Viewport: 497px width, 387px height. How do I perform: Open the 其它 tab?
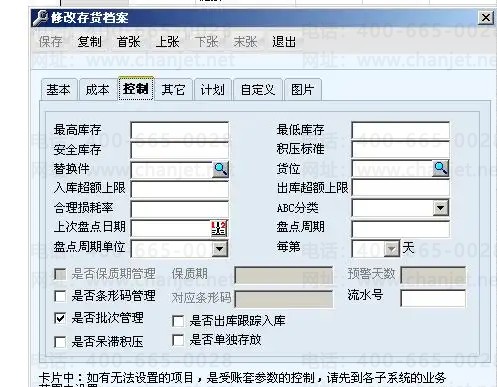coord(174,90)
